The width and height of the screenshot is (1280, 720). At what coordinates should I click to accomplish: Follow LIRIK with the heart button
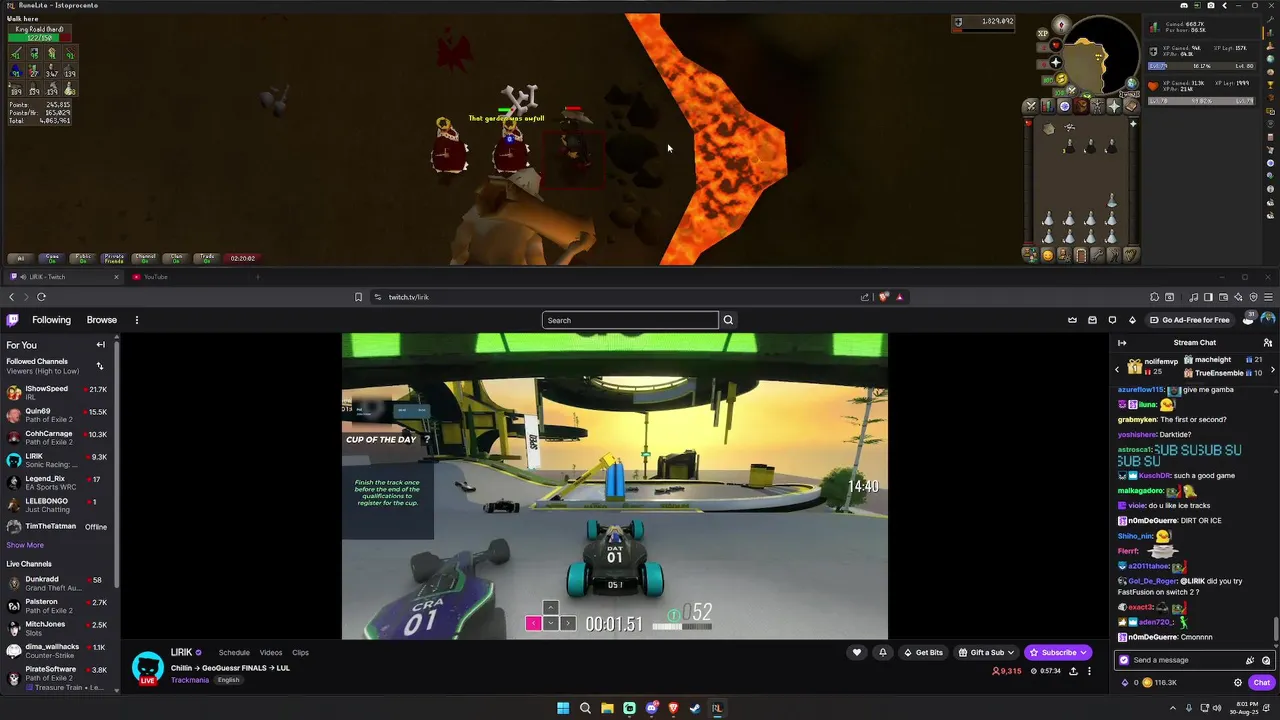[857, 652]
